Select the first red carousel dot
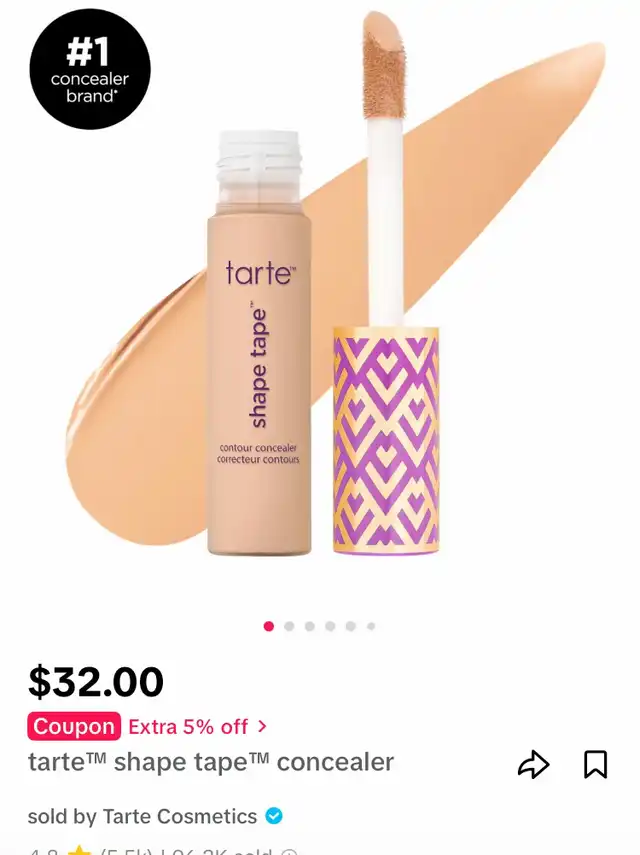Image resolution: width=640 pixels, height=855 pixels. click(x=268, y=626)
